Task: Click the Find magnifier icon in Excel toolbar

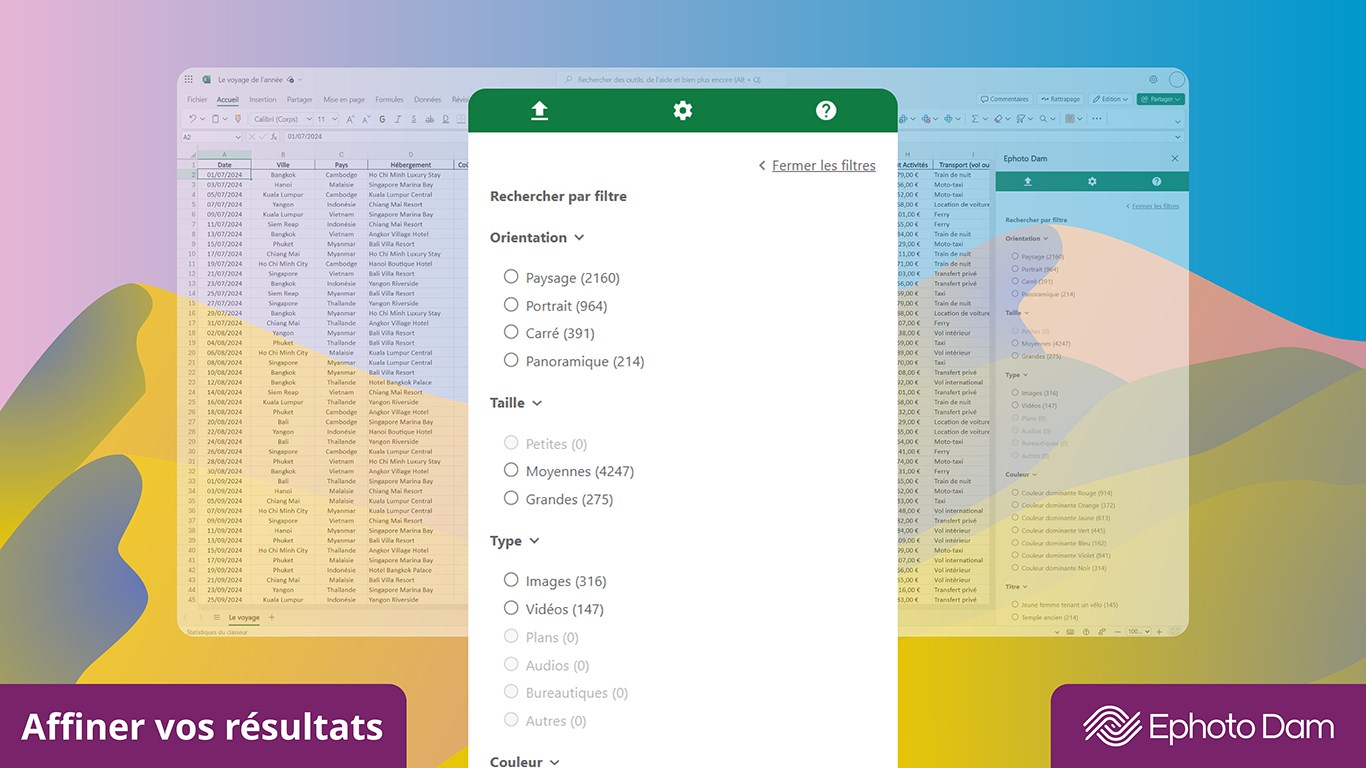Action: click(1043, 118)
